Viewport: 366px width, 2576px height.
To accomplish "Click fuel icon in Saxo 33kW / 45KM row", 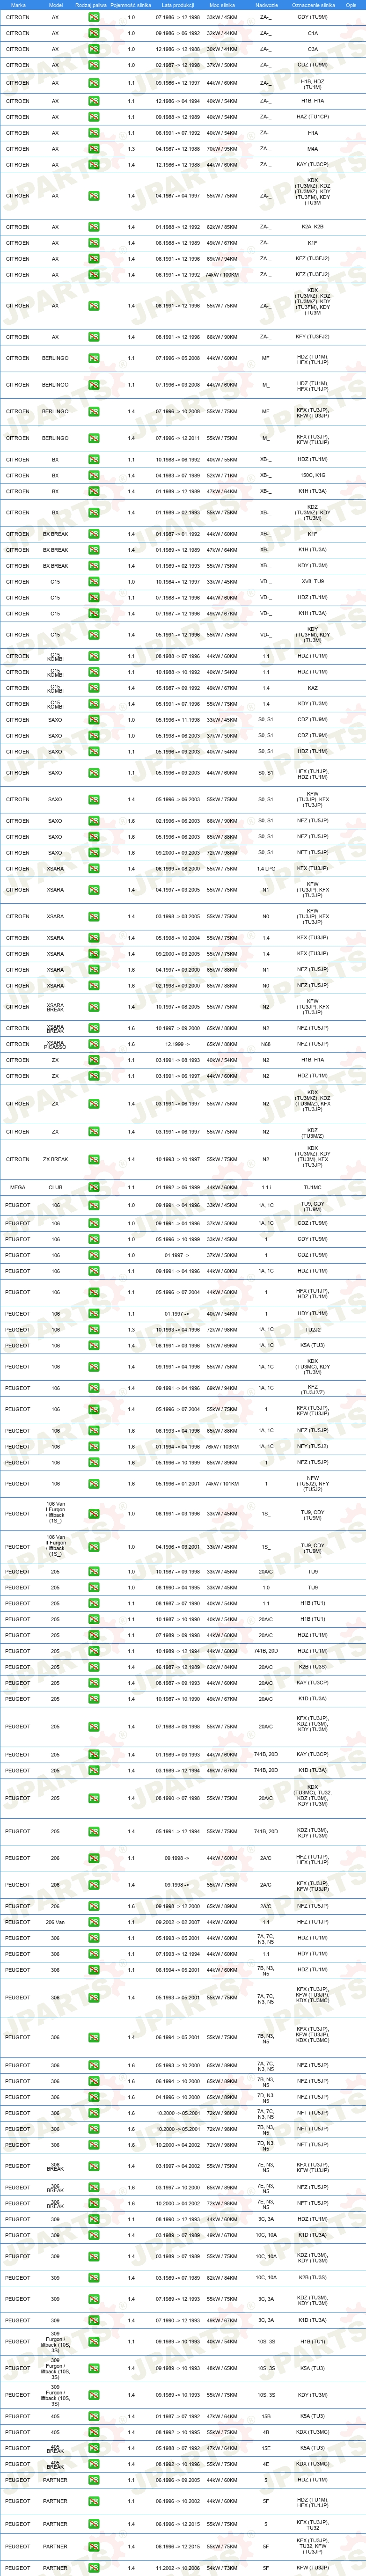I will [x=94, y=720].
